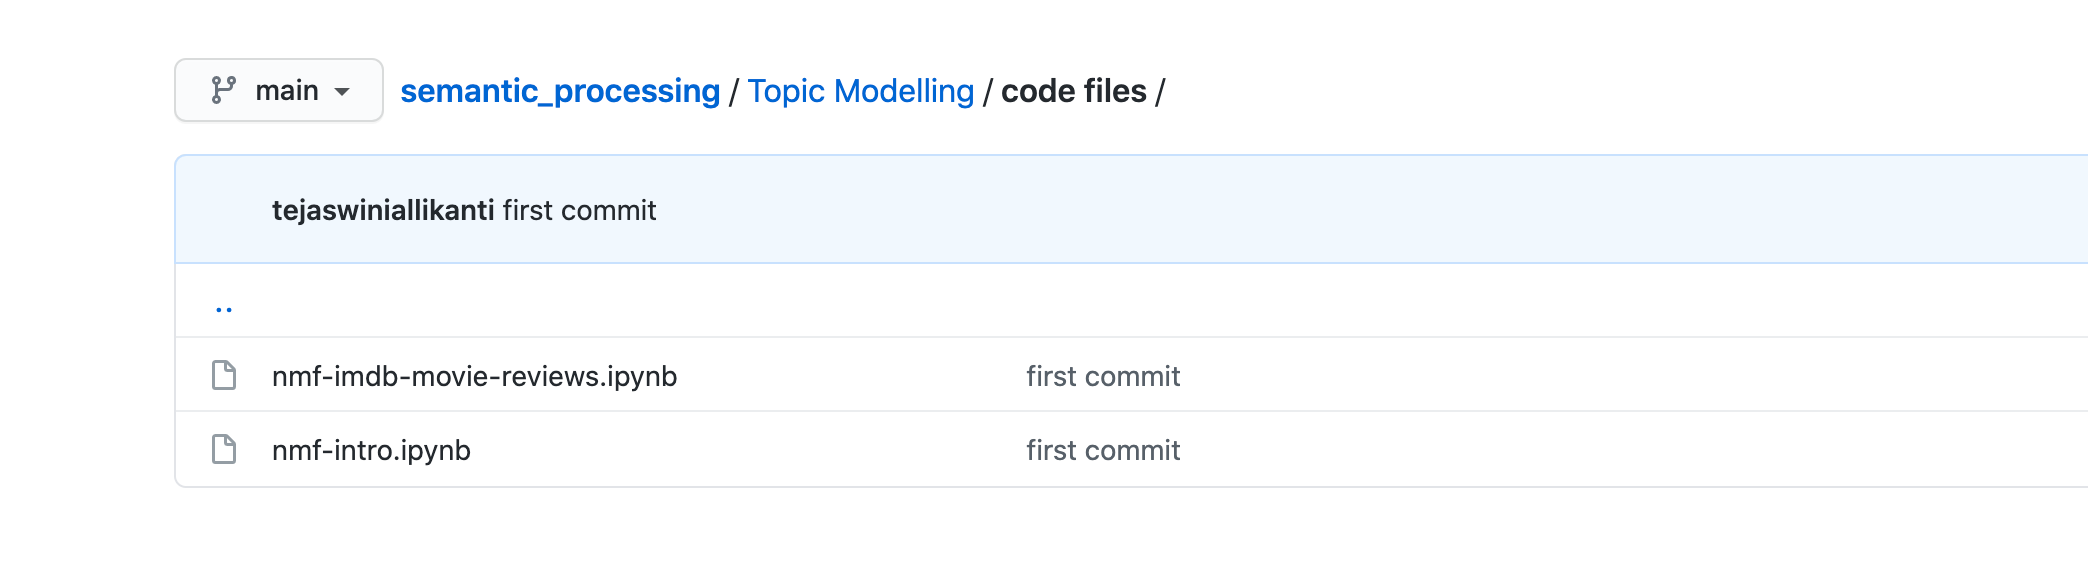2088x576 pixels.
Task: Open tejaswiniallikanti author profile
Action: (383, 210)
